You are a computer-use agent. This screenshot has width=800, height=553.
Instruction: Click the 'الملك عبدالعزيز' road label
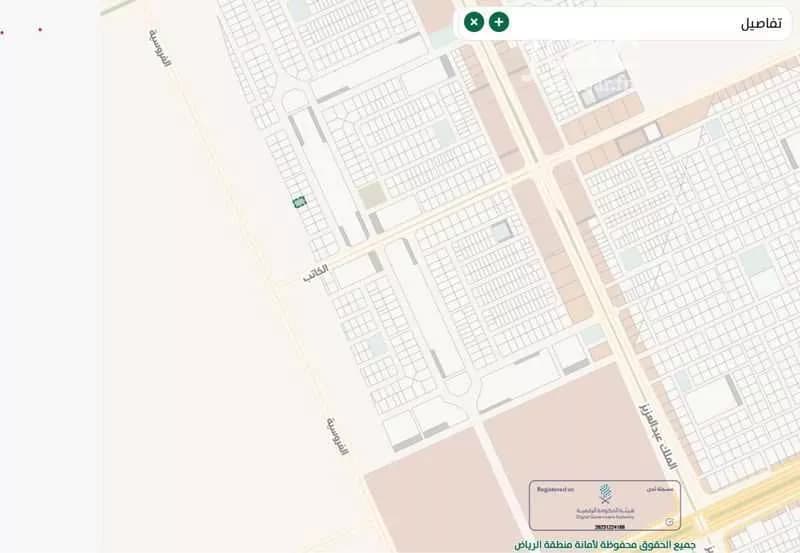(x=659, y=437)
